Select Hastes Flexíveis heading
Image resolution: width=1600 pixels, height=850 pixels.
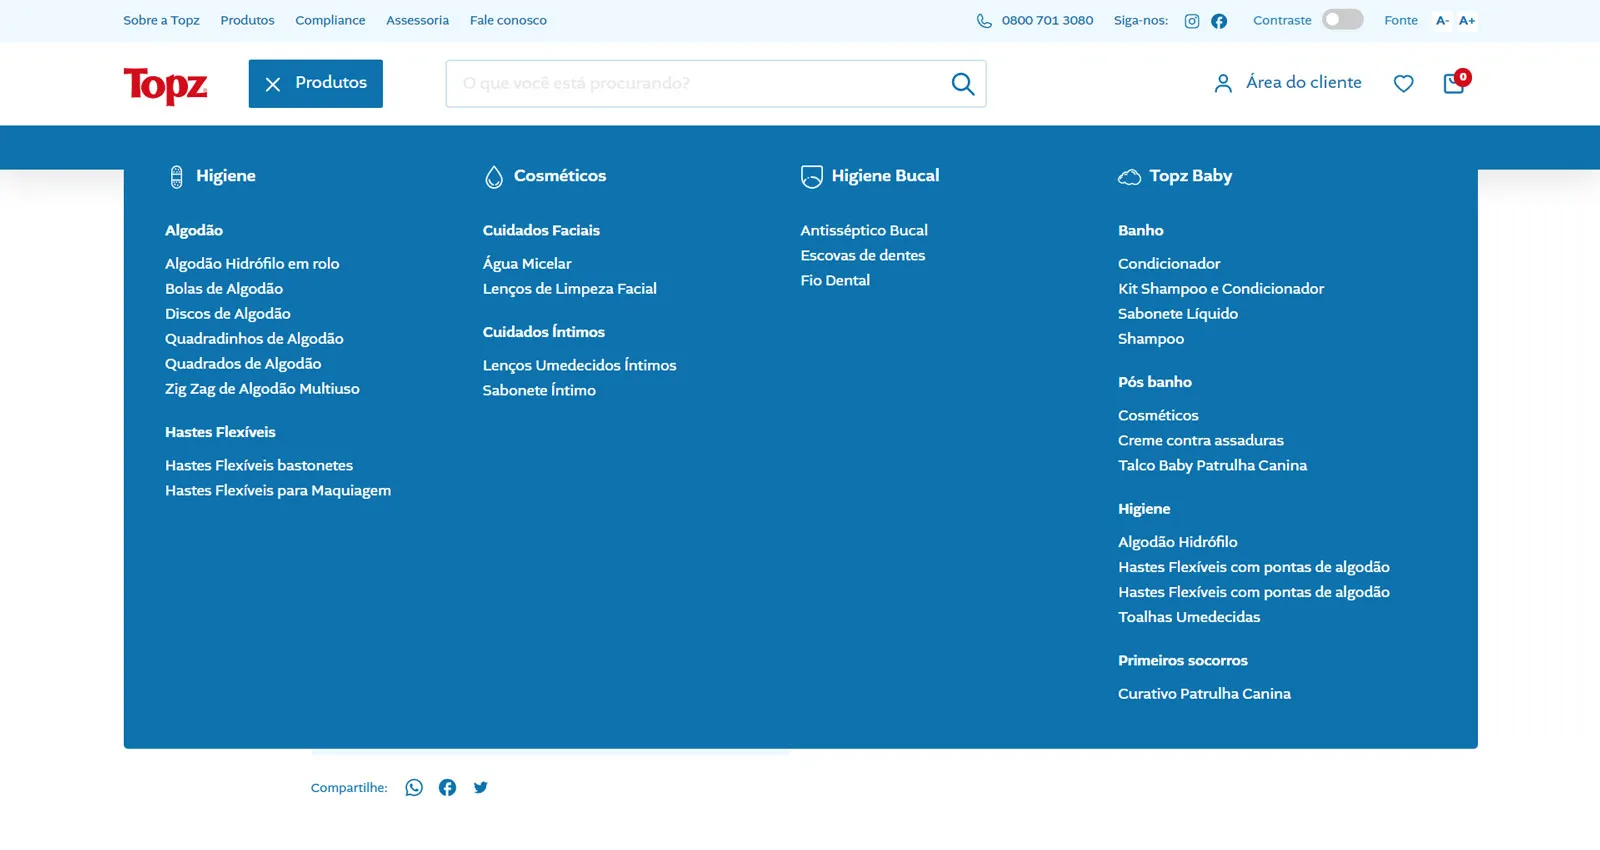click(220, 432)
